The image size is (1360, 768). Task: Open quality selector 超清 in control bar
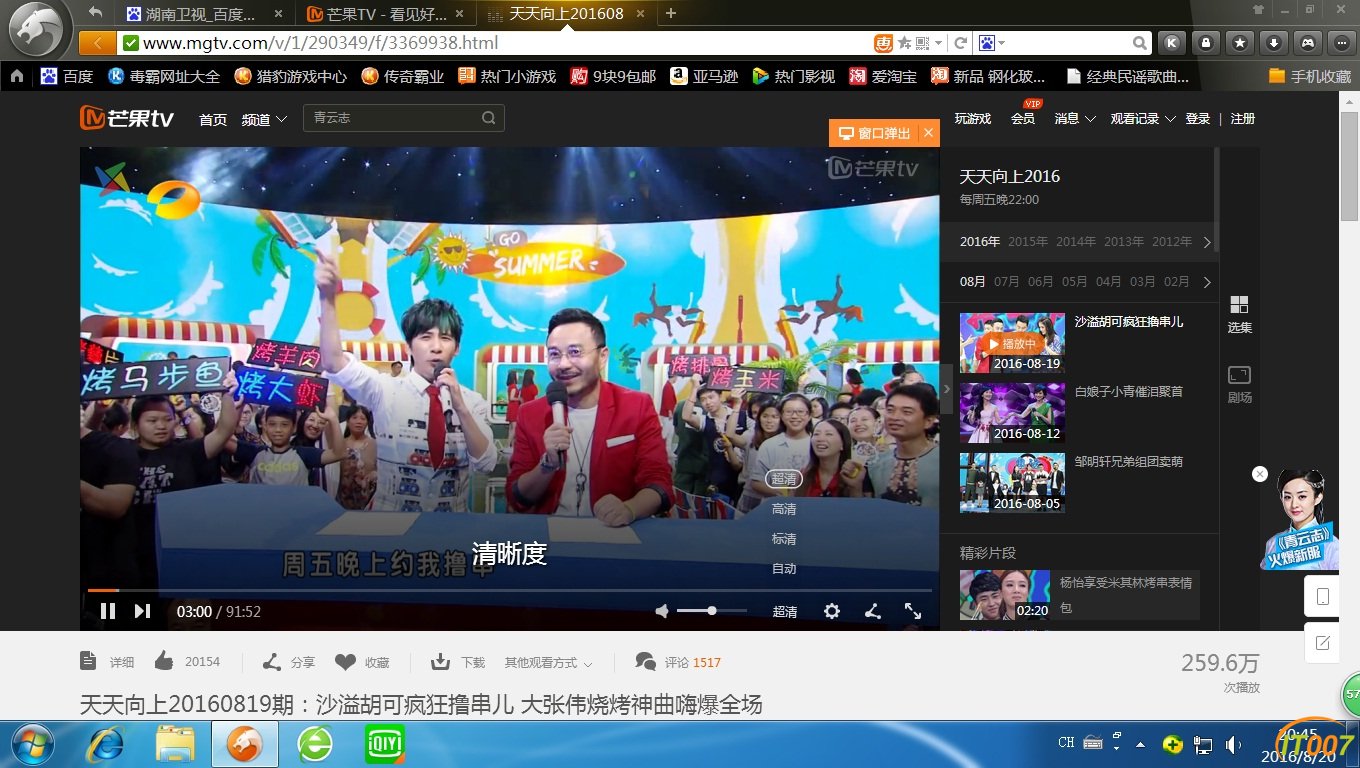point(785,612)
